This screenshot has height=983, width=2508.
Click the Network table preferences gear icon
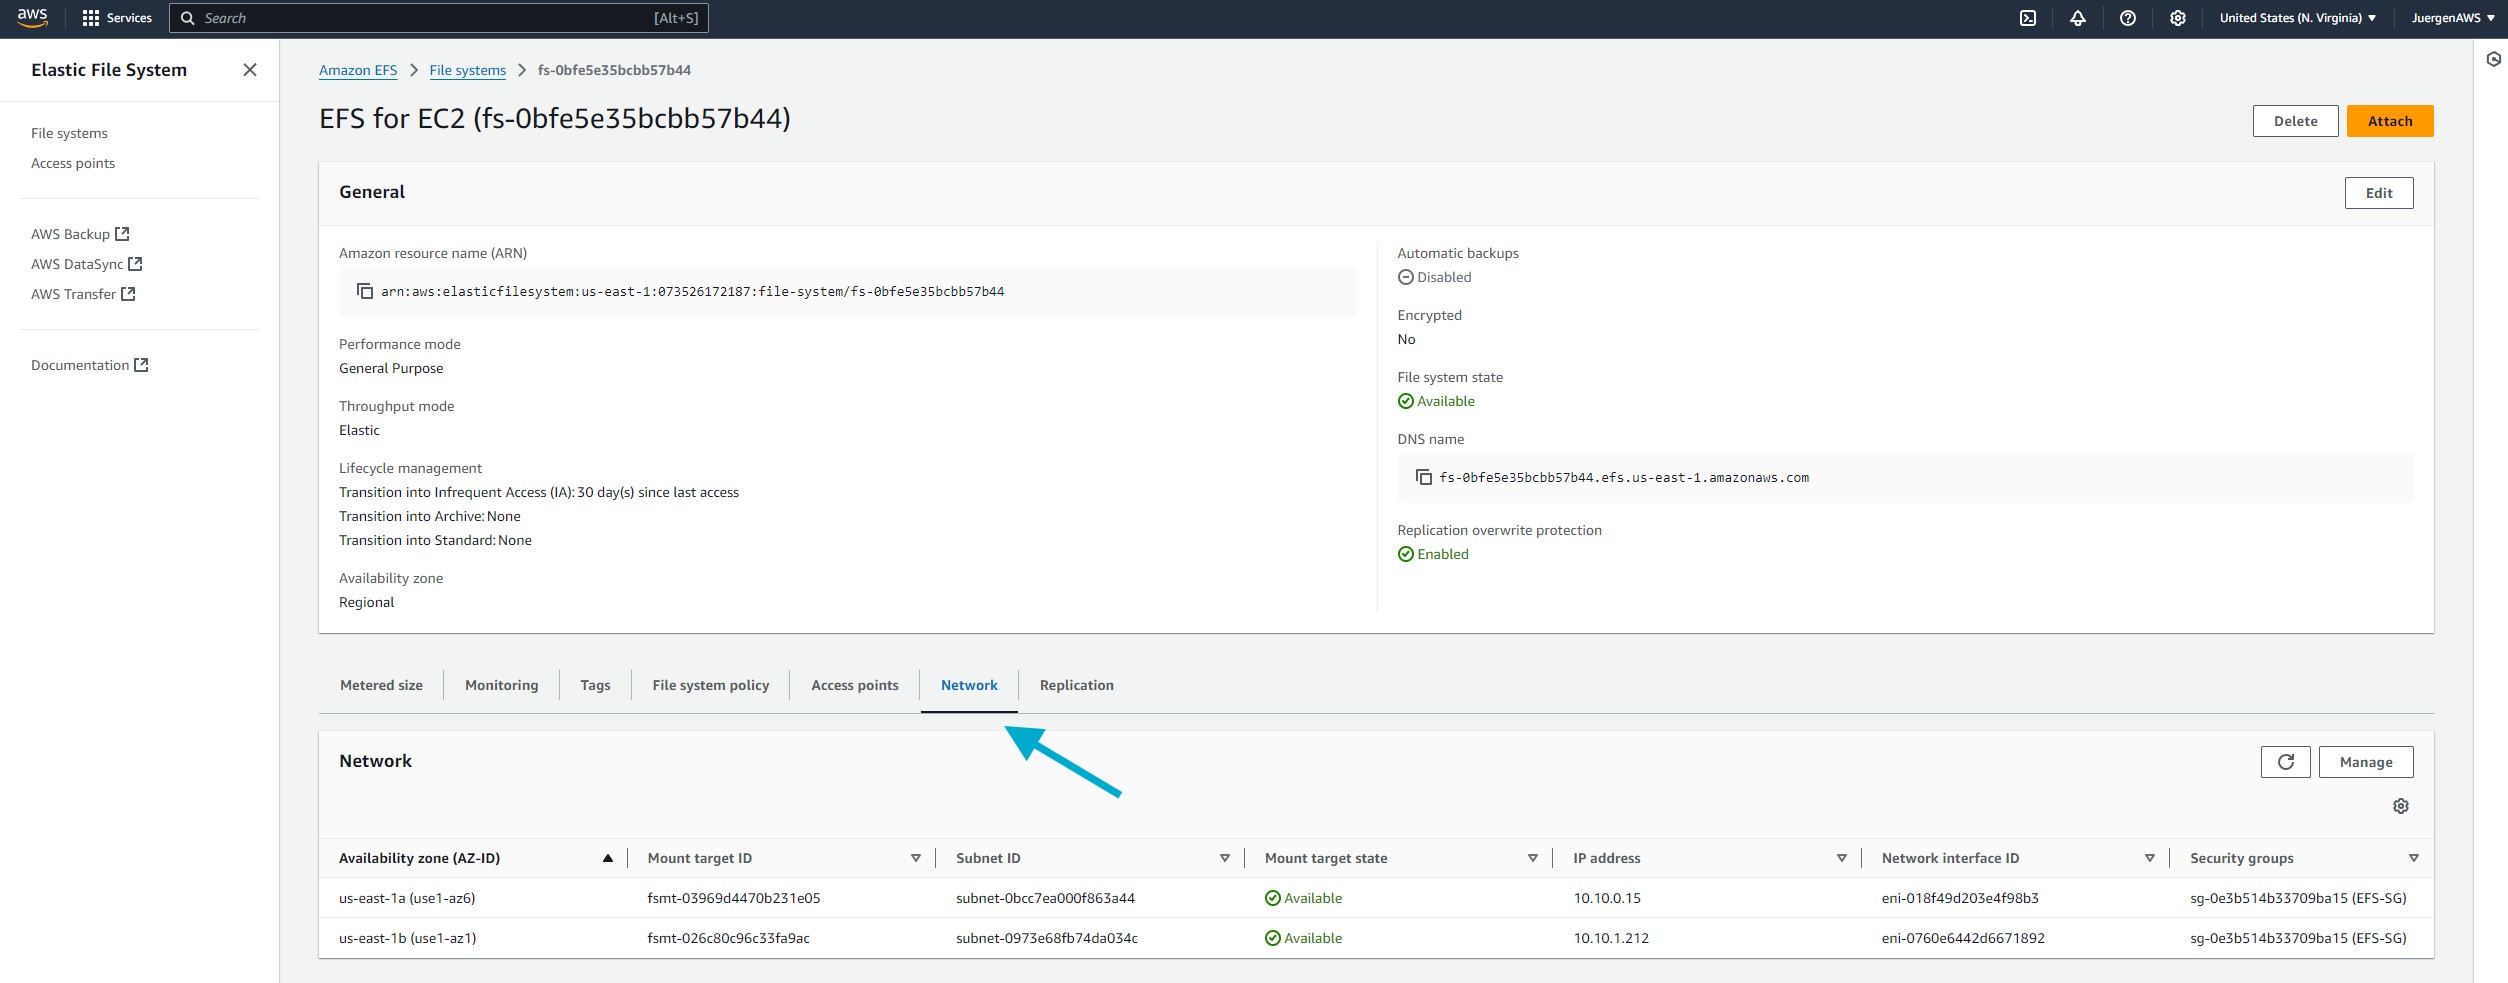(x=2400, y=806)
